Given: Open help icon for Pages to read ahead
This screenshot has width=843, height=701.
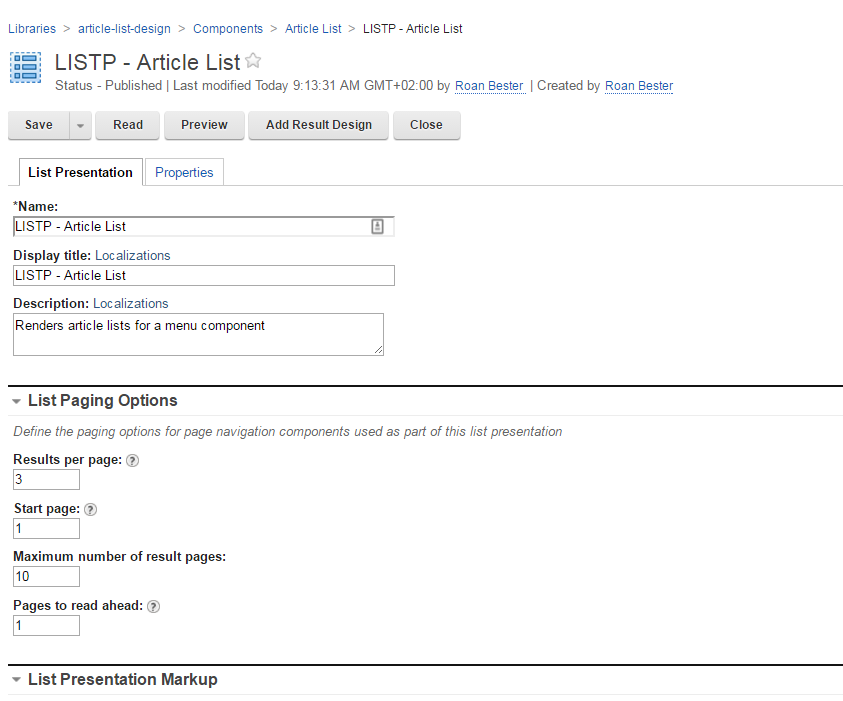Looking at the screenshot, I should pos(154,606).
